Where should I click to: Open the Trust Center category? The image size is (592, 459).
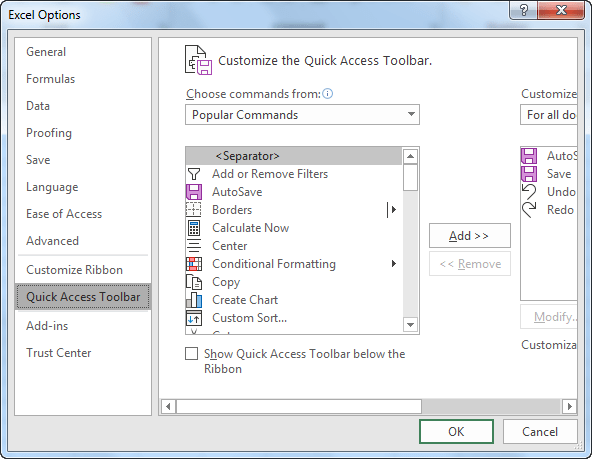point(59,353)
